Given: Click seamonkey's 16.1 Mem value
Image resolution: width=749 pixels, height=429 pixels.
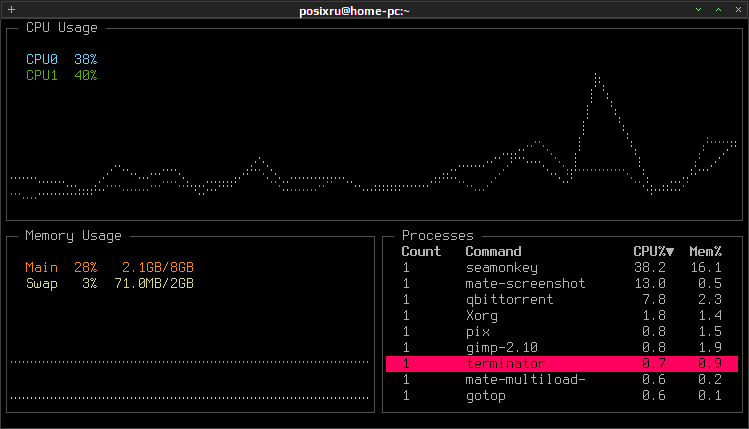Looking at the screenshot, I should (x=706, y=268).
